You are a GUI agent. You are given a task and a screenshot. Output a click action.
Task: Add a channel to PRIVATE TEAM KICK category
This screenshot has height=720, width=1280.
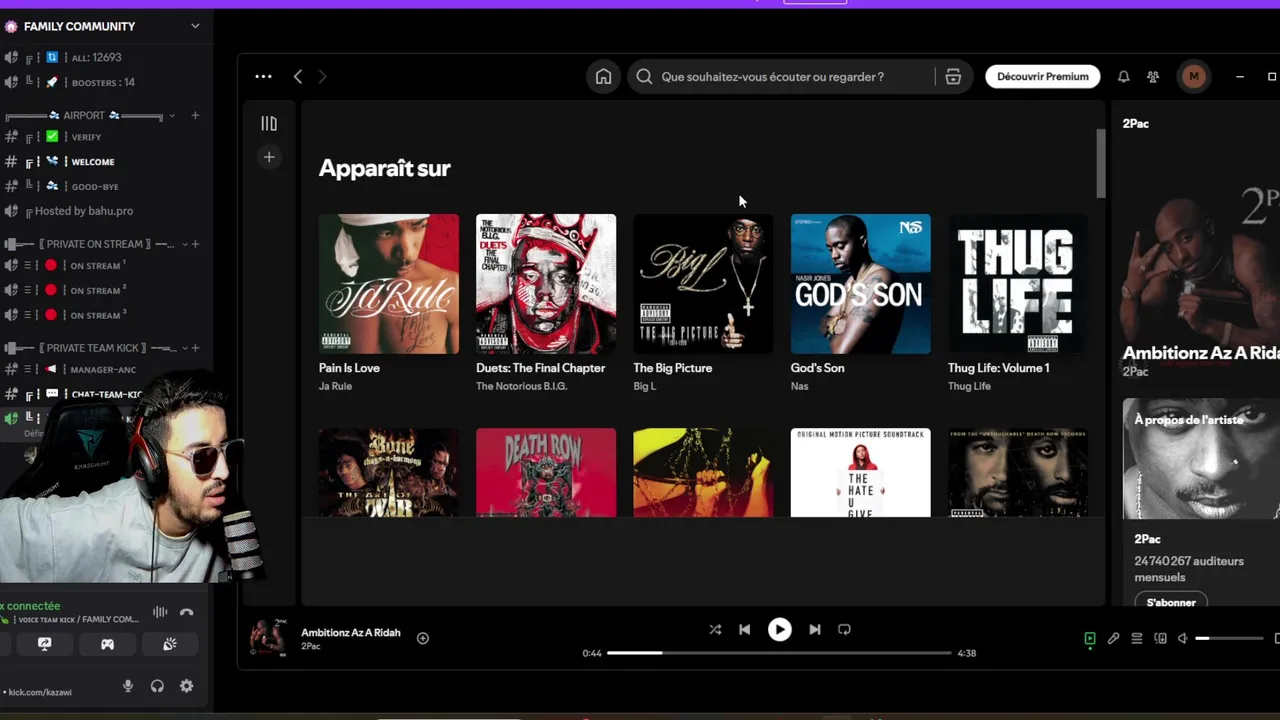(195, 348)
